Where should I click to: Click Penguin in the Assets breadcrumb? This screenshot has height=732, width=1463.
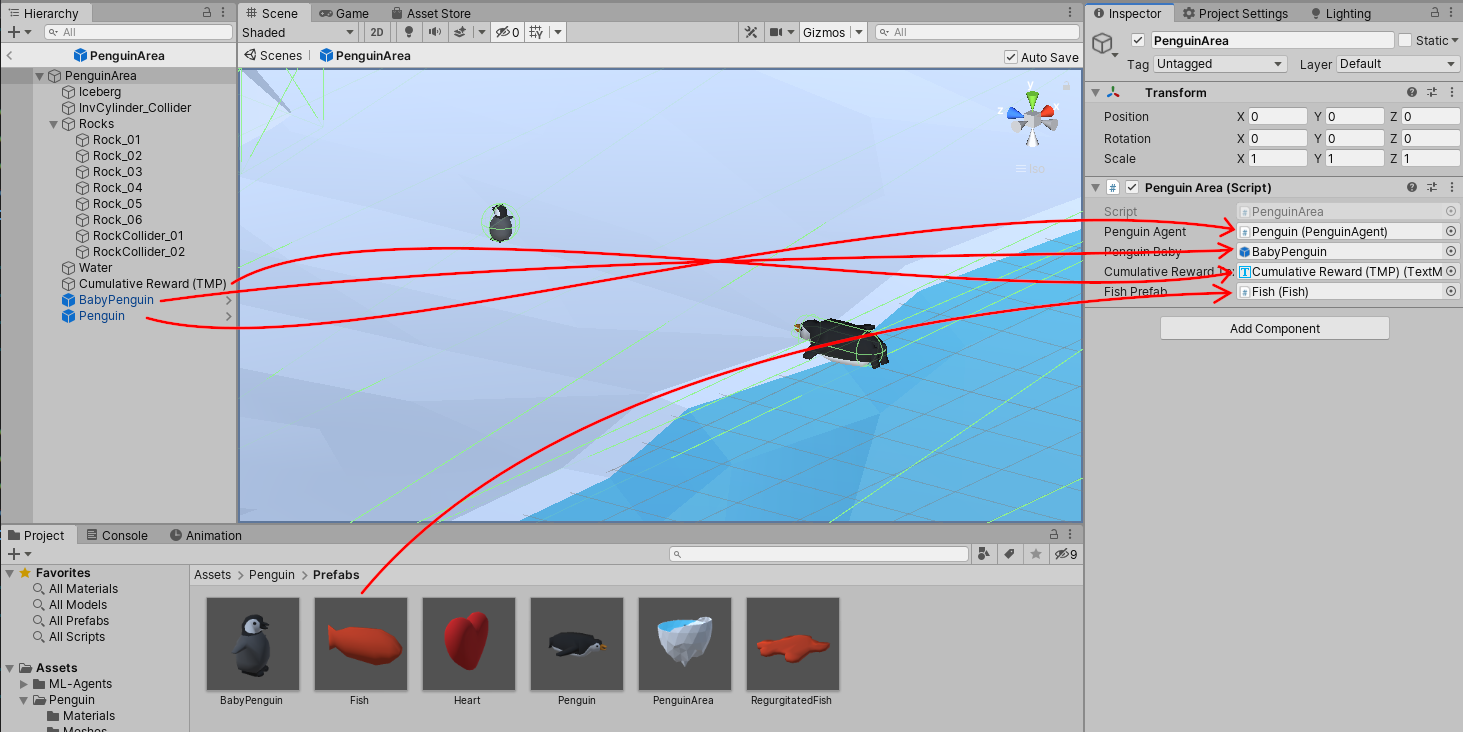pos(272,575)
